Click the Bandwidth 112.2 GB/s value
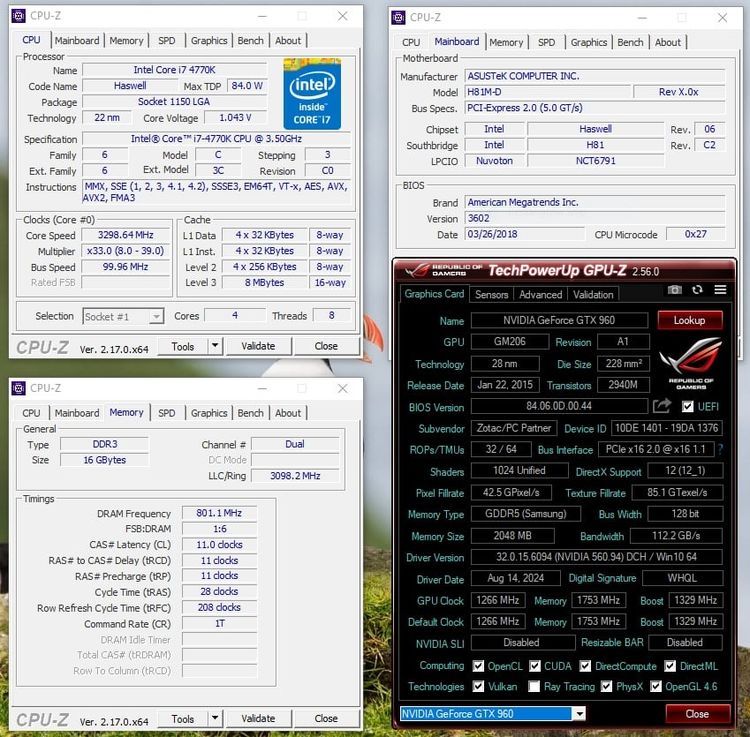Viewport: 750px width, 737px height. tap(676, 536)
